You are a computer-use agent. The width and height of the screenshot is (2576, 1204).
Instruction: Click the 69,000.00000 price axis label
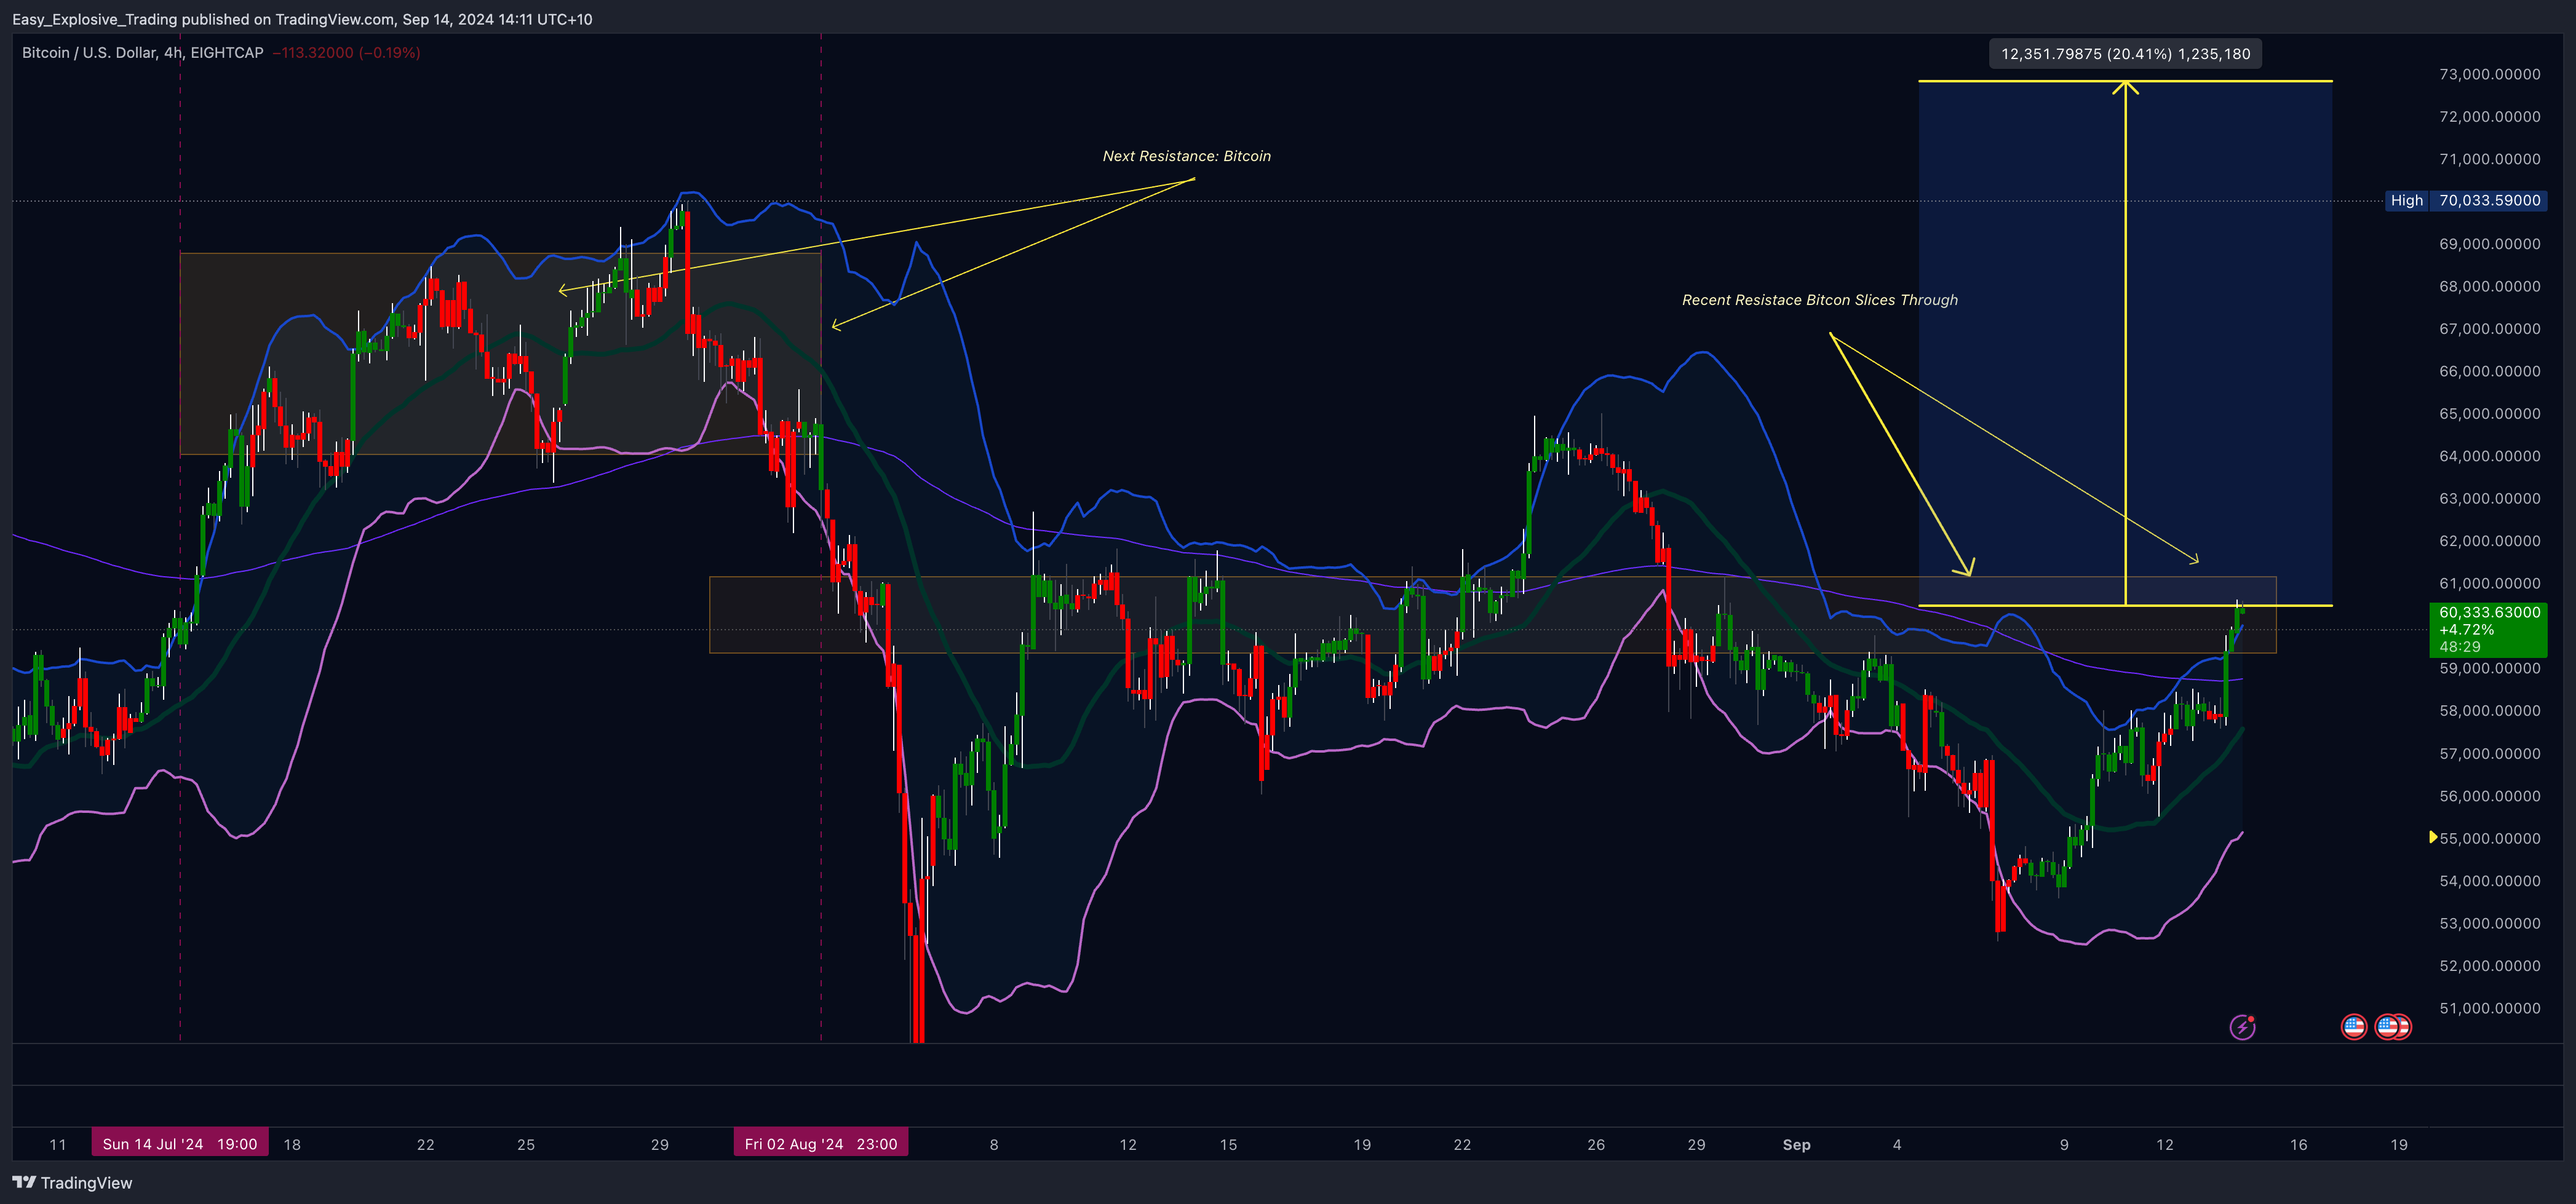tap(2490, 244)
